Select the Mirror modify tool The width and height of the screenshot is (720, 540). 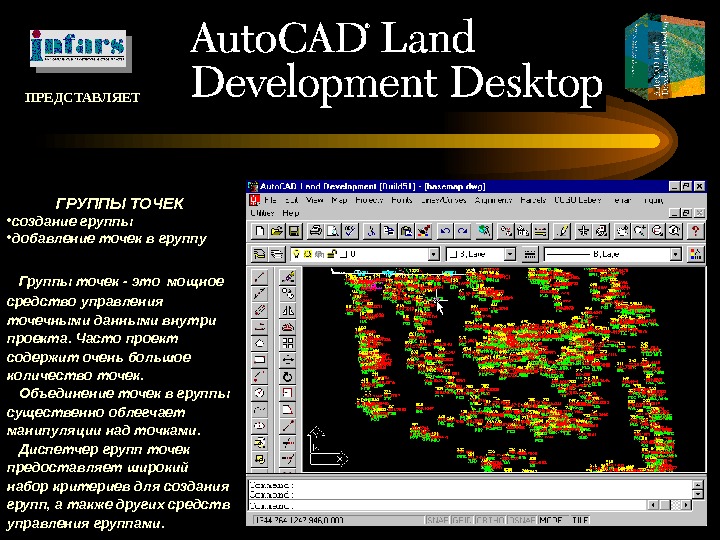click(x=288, y=310)
